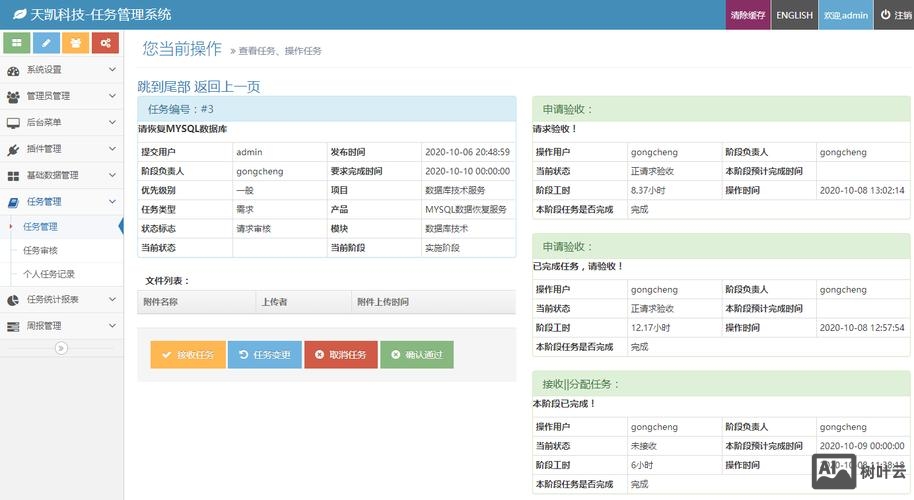Expand the 后台菜单 menu chevron
914x500 pixels.
click(x=113, y=122)
